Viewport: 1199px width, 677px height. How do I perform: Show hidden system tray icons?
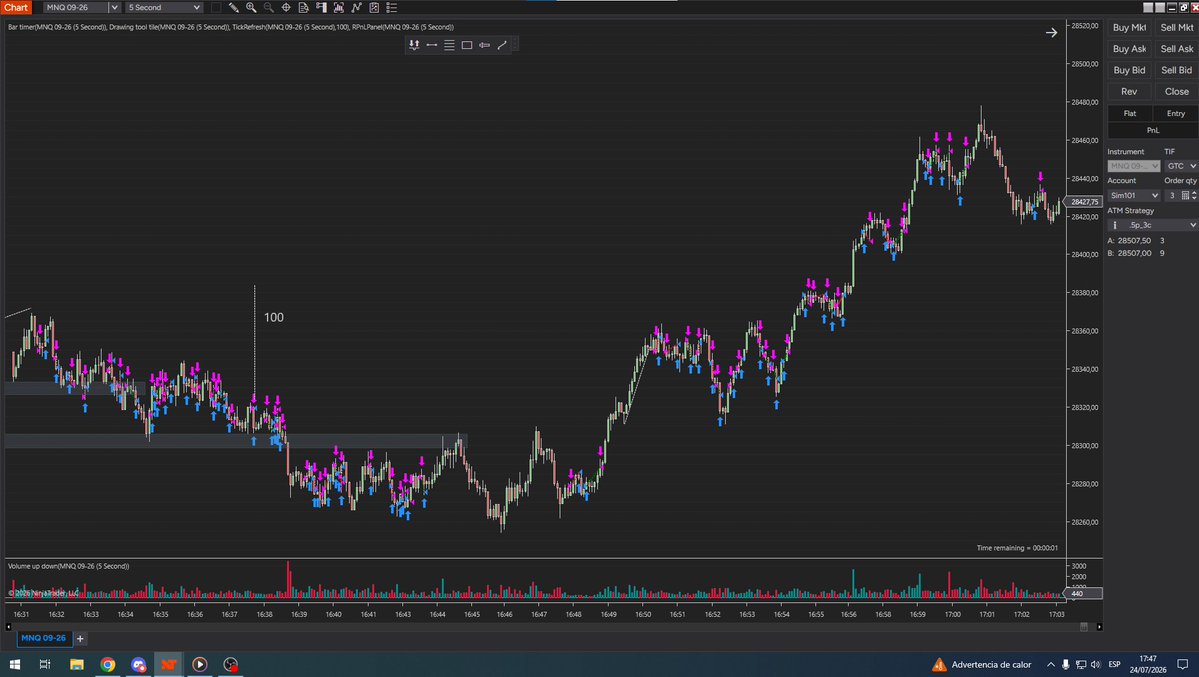1051,665
